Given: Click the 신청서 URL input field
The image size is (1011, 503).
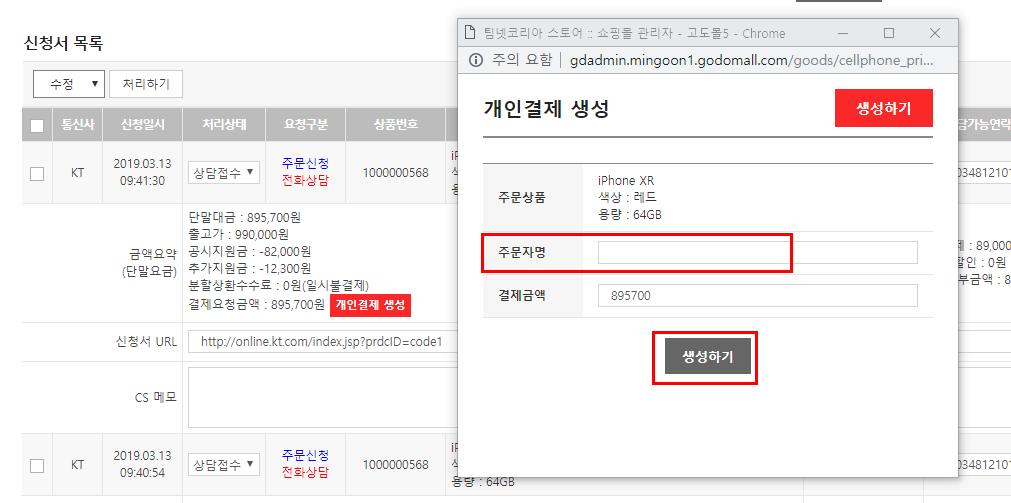Looking at the screenshot, I should pos(320,342).
